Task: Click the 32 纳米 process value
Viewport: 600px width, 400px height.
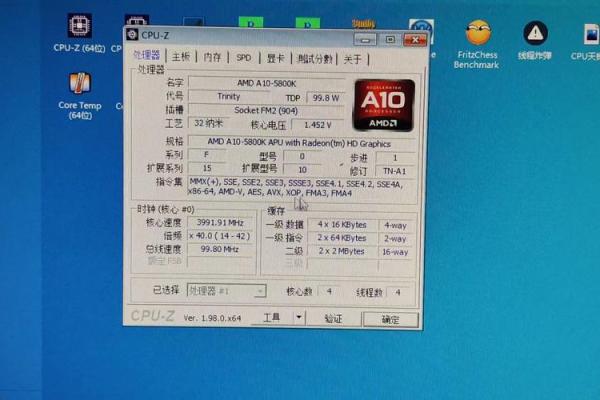Action: (208, 123)
